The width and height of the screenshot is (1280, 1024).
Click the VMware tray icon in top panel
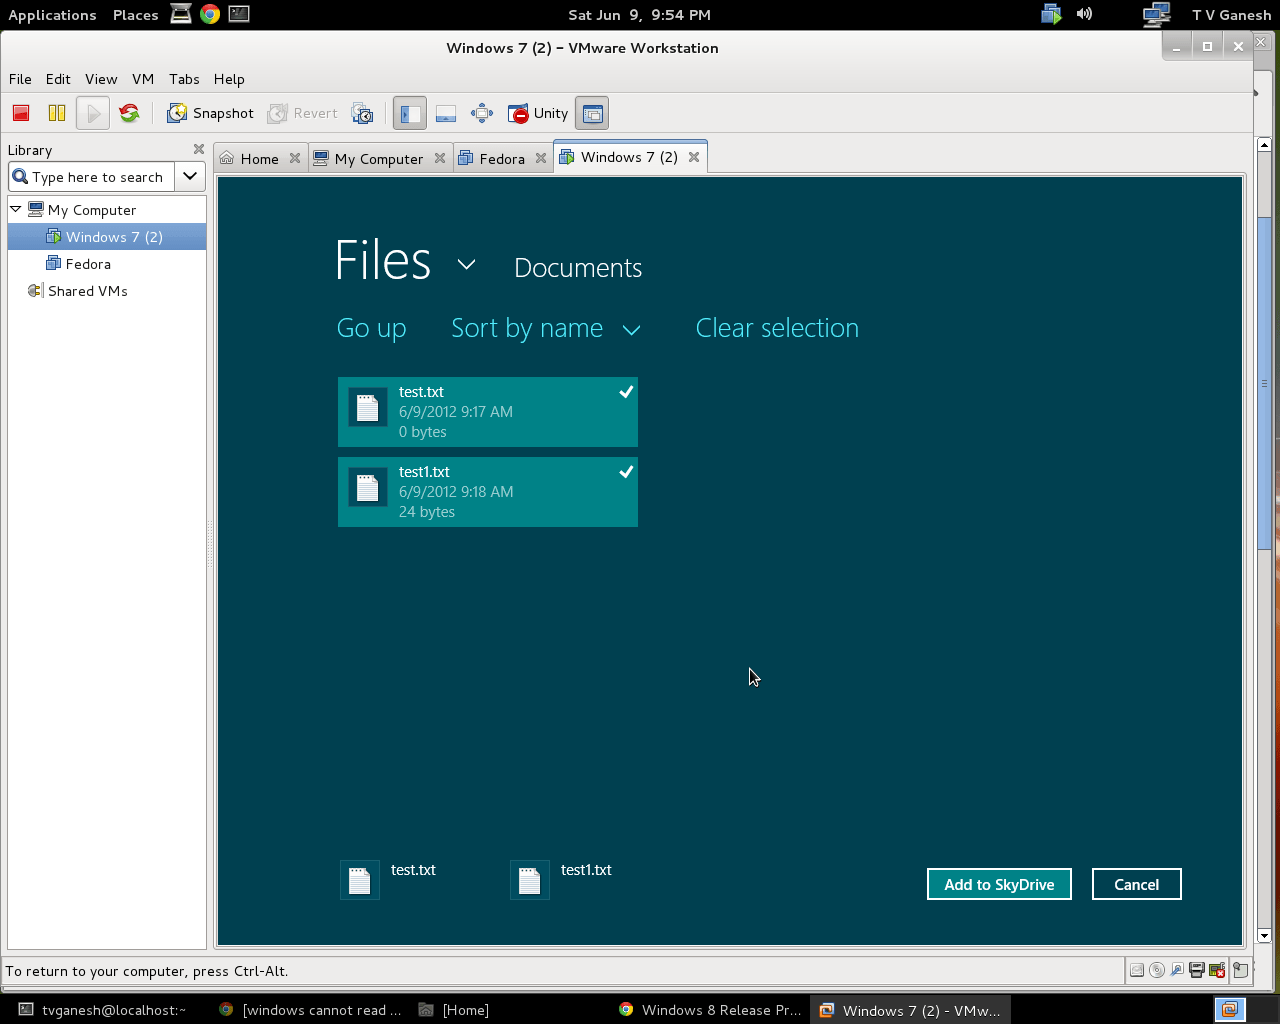1051,14
